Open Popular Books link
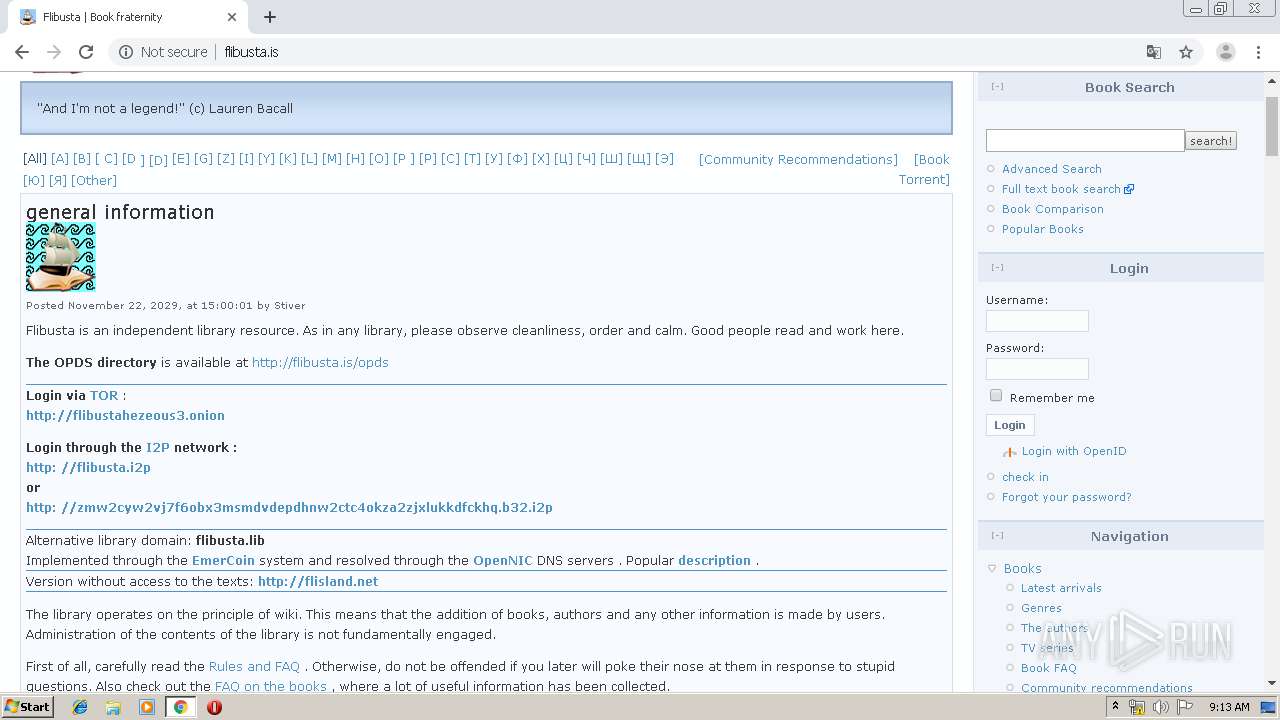The image size is (1280, 720). click(1043, 229)
